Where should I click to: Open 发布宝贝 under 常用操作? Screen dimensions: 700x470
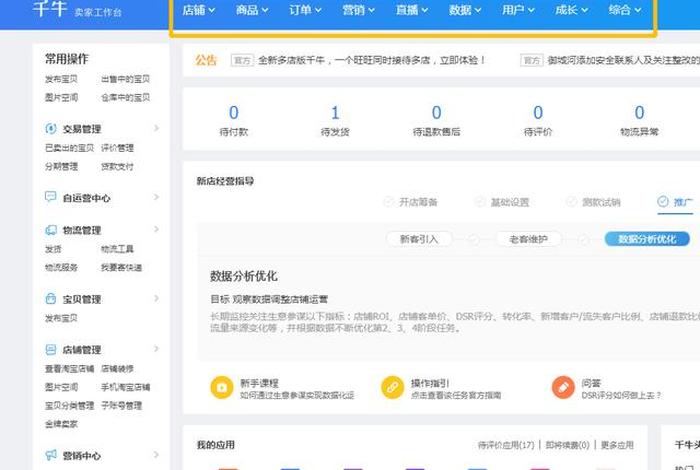[x=61, y=79]
